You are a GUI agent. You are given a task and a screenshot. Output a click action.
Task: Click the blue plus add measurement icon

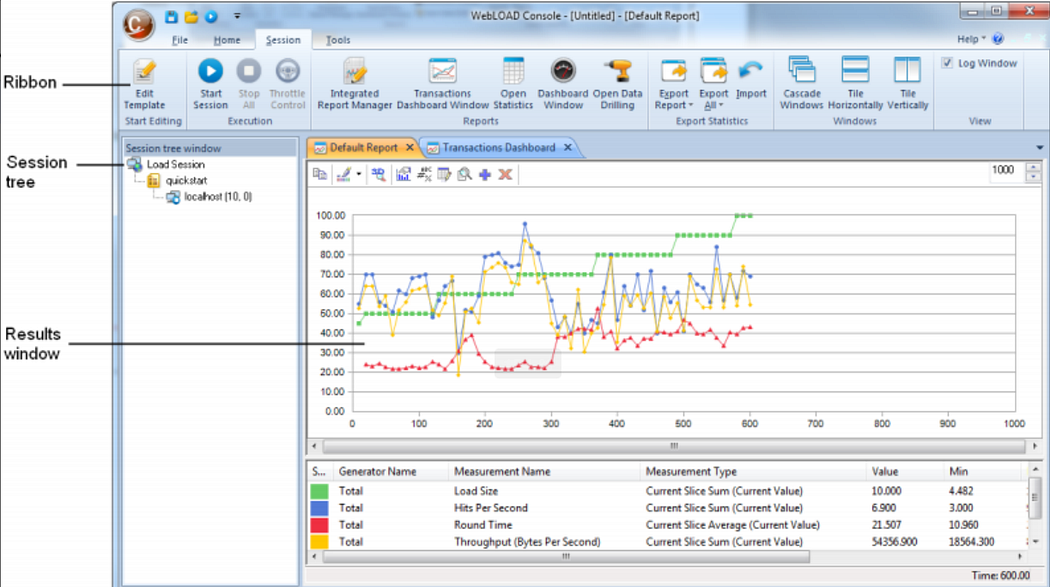coord(485,175)
